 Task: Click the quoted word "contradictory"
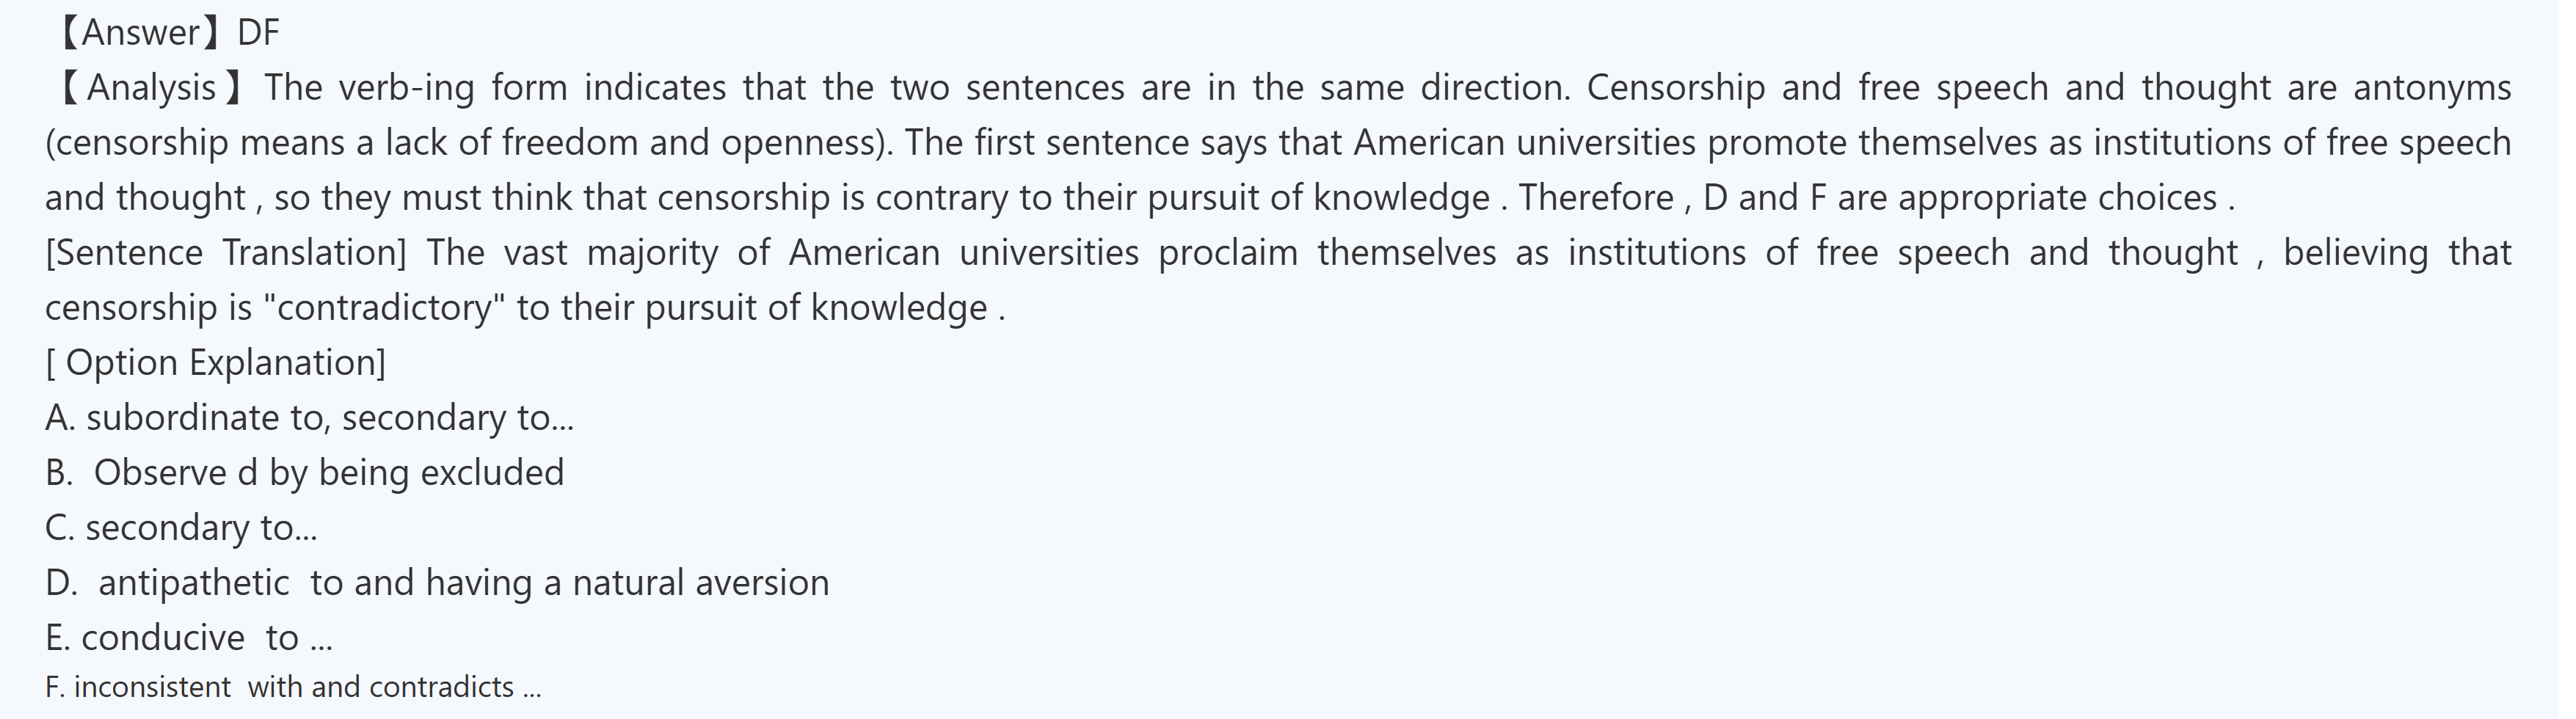point(384,308)
